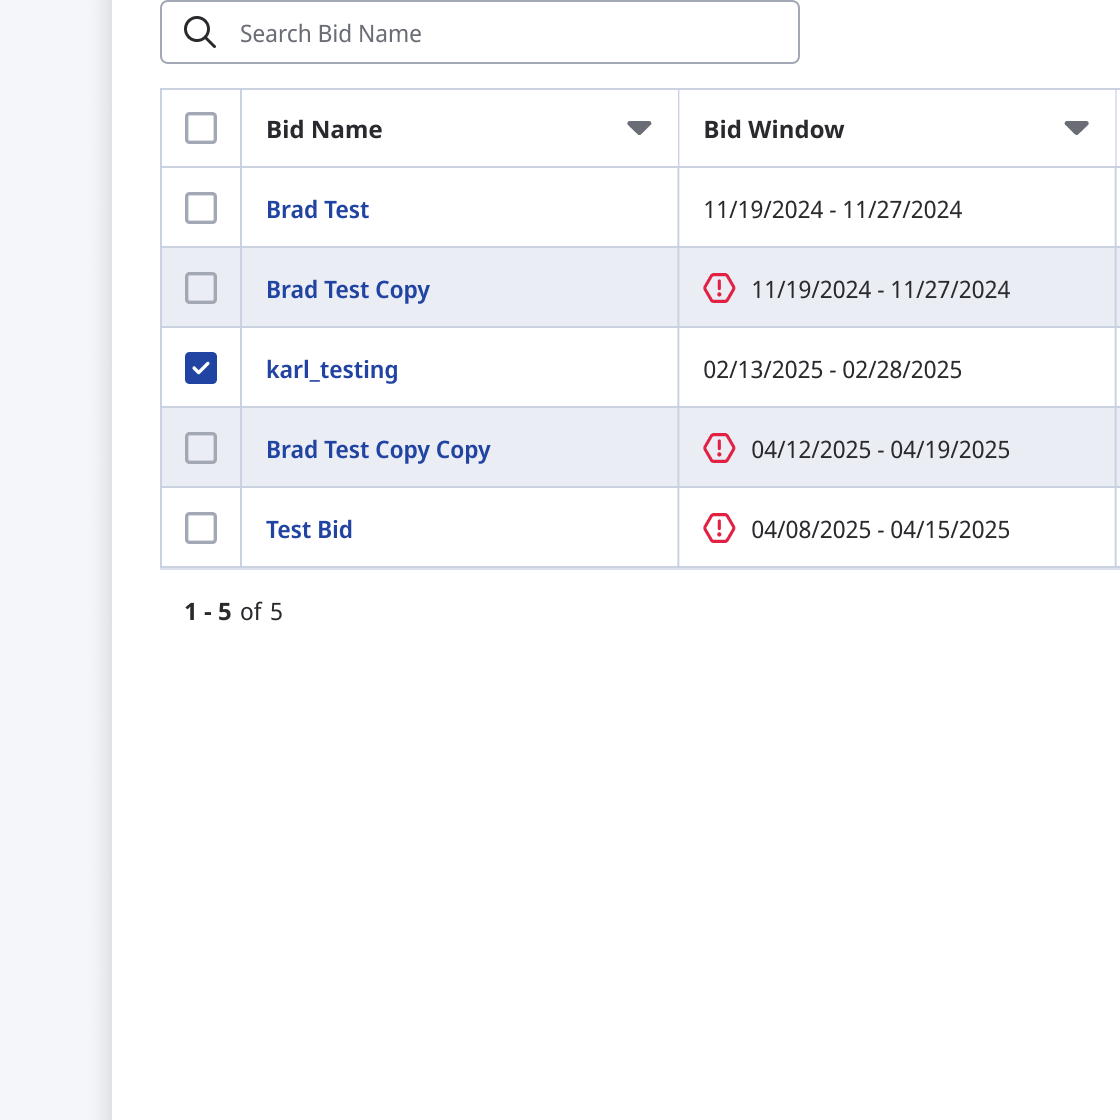This screenshot has width=1120, height=1120.
Task: Toggle the select-all header checkbox
Action: [x=201, y=129]
